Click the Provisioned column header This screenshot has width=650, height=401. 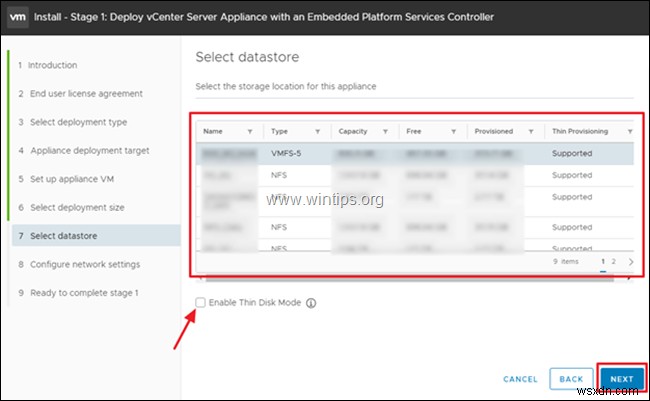pyautogui.click(x=494, y=131)
